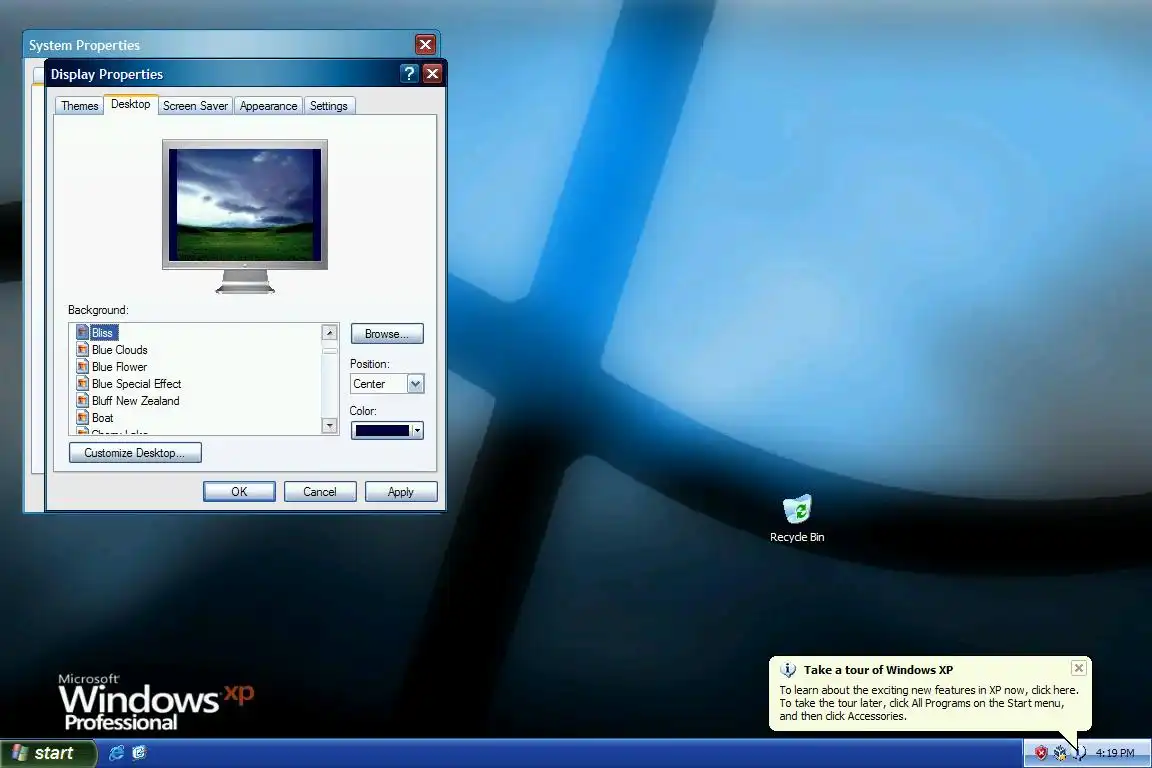Click the Browse button
1152x768 pixels.
pyautogui.click(x=387, y=334)
